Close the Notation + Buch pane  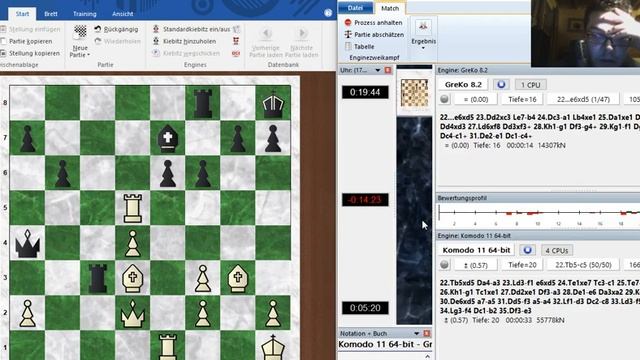coord(427,333)
